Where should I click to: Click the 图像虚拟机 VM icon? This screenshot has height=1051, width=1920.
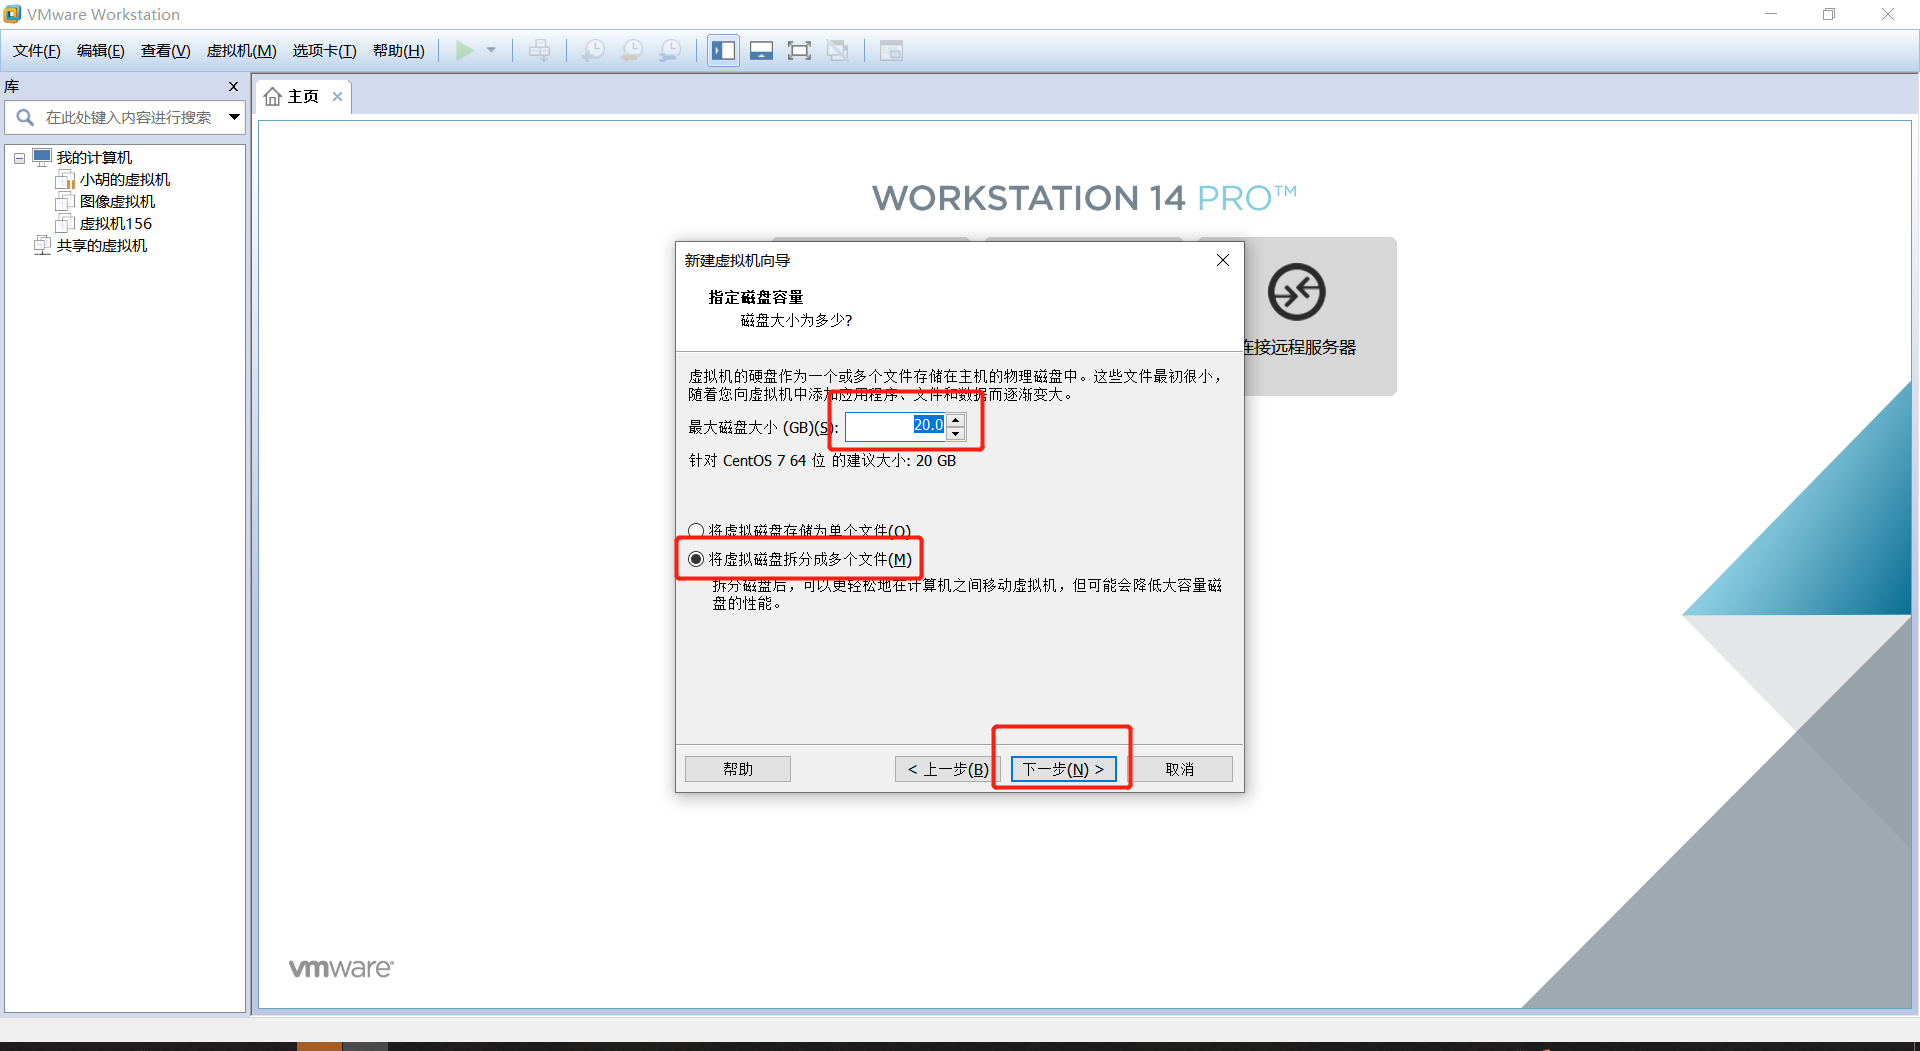[x=65, y=202]
